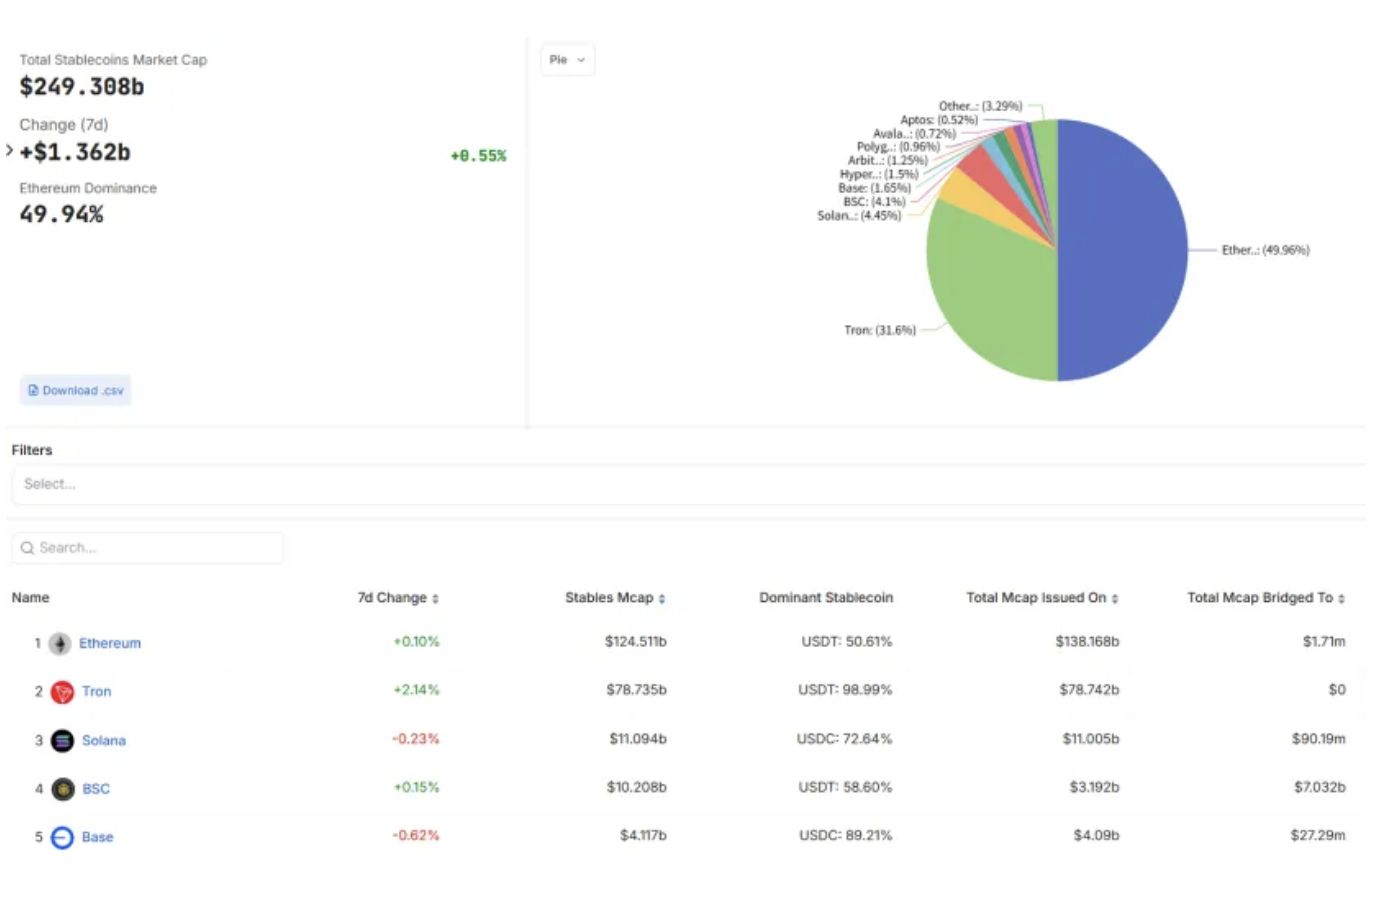Click the blue Base chain icon
Image resolution: width=1380 pixels, height=898 pixels.
pos(62,837)
